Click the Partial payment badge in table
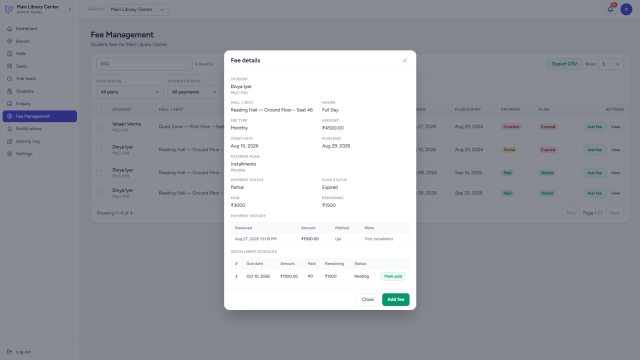Image resolution: width=640 pixels, height=360 pixels. [509, 150]
